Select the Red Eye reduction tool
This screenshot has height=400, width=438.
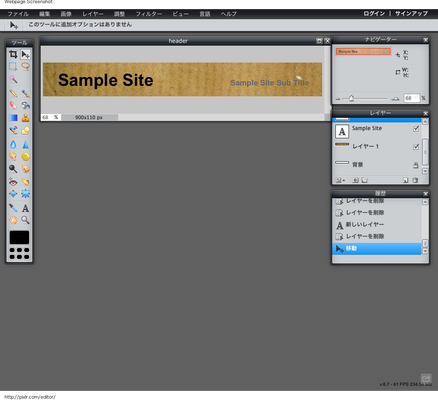point(13,182)
